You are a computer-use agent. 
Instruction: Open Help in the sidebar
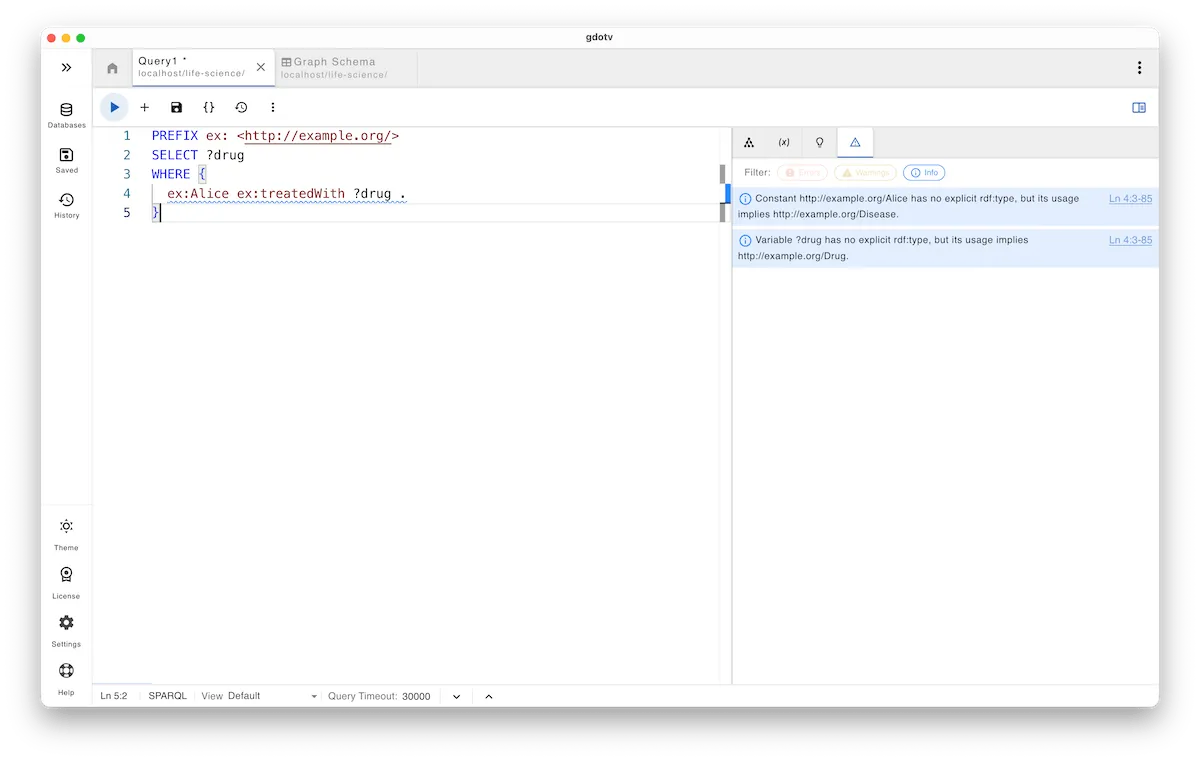coord(66,678)
